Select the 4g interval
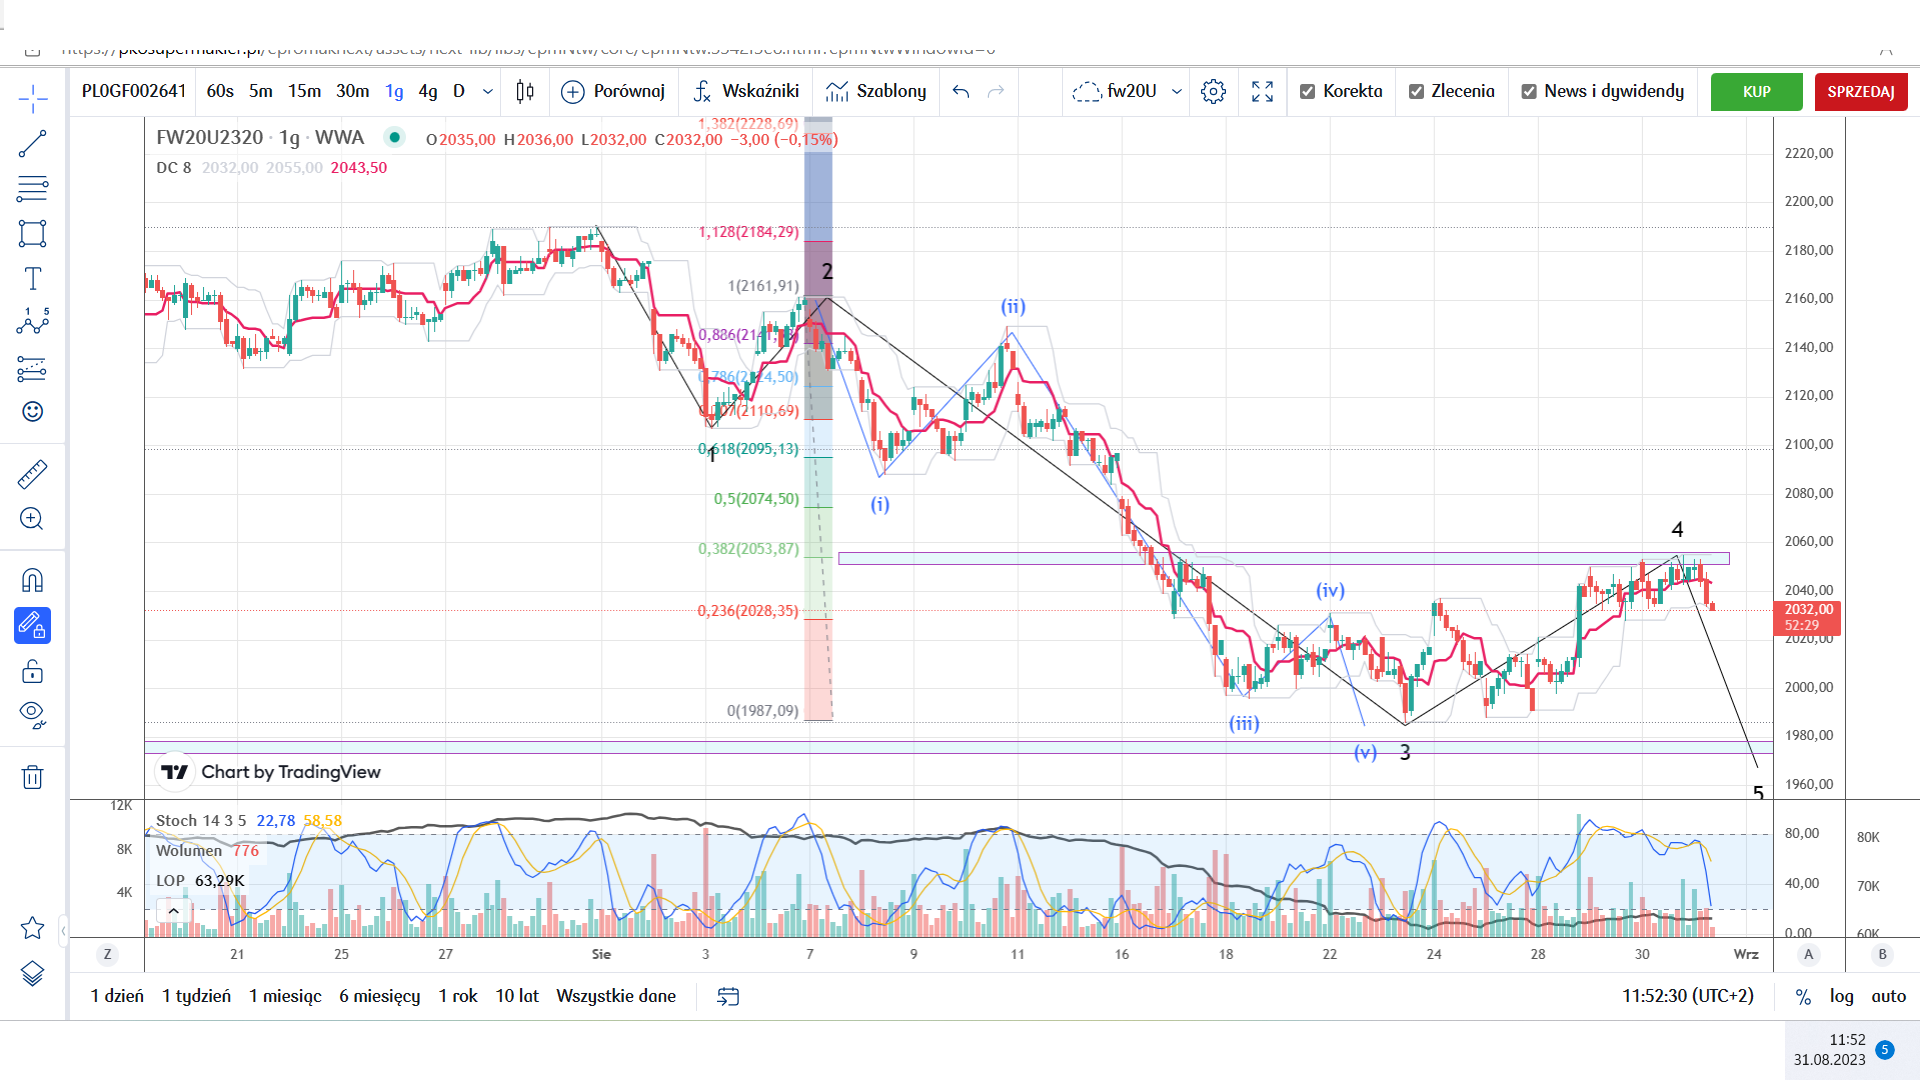Image resolution: width=1920 pixels, height=1080 pixels. 428,92
